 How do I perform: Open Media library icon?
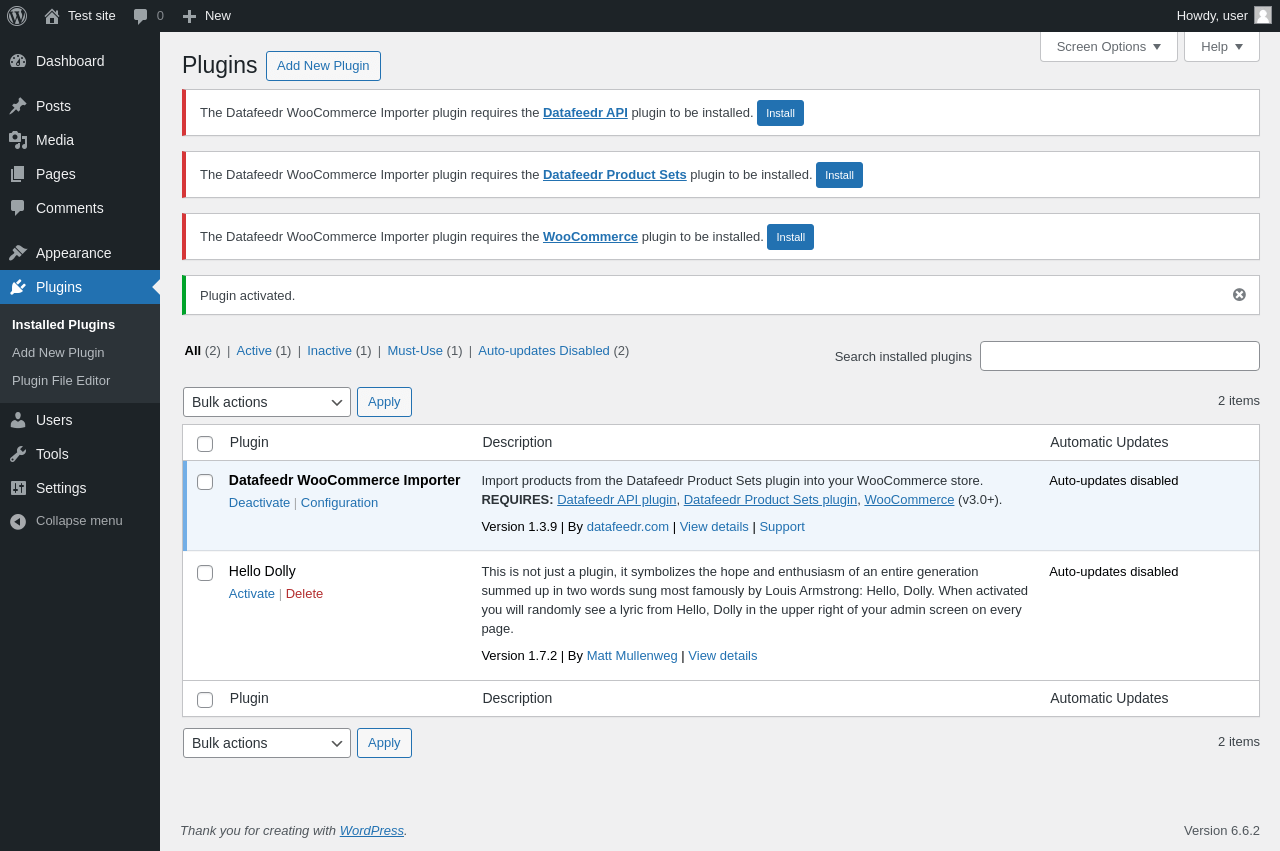click(x=18, y=140)
